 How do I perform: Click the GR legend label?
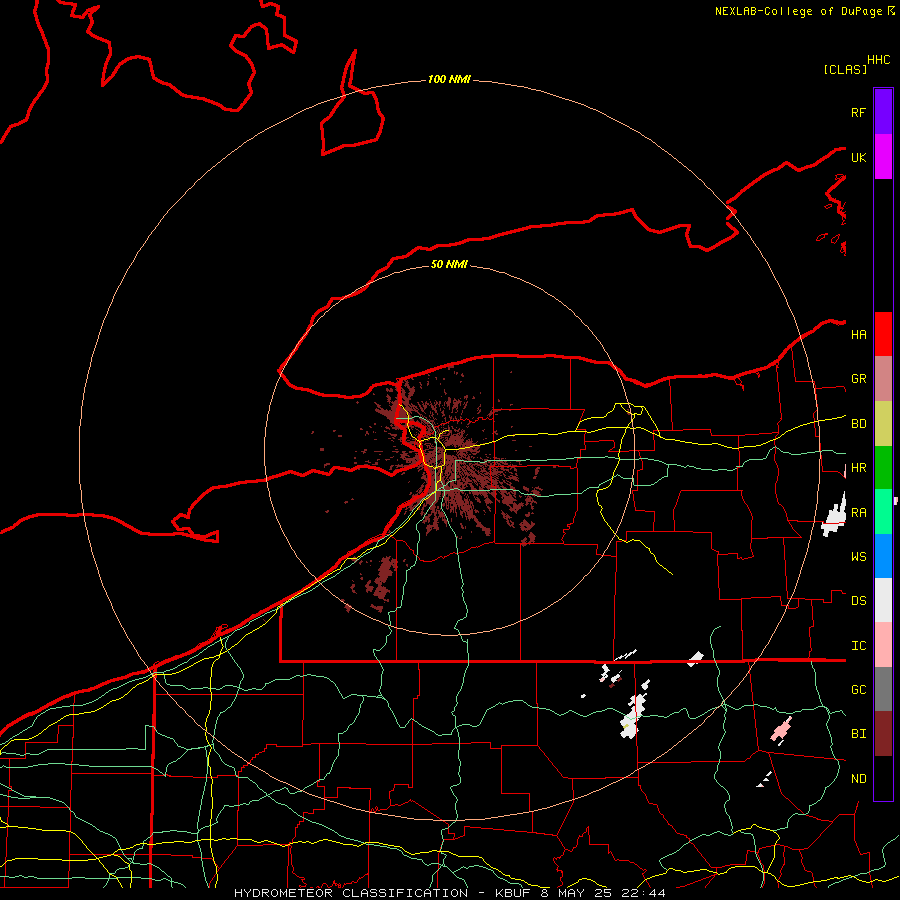[859, 379]
